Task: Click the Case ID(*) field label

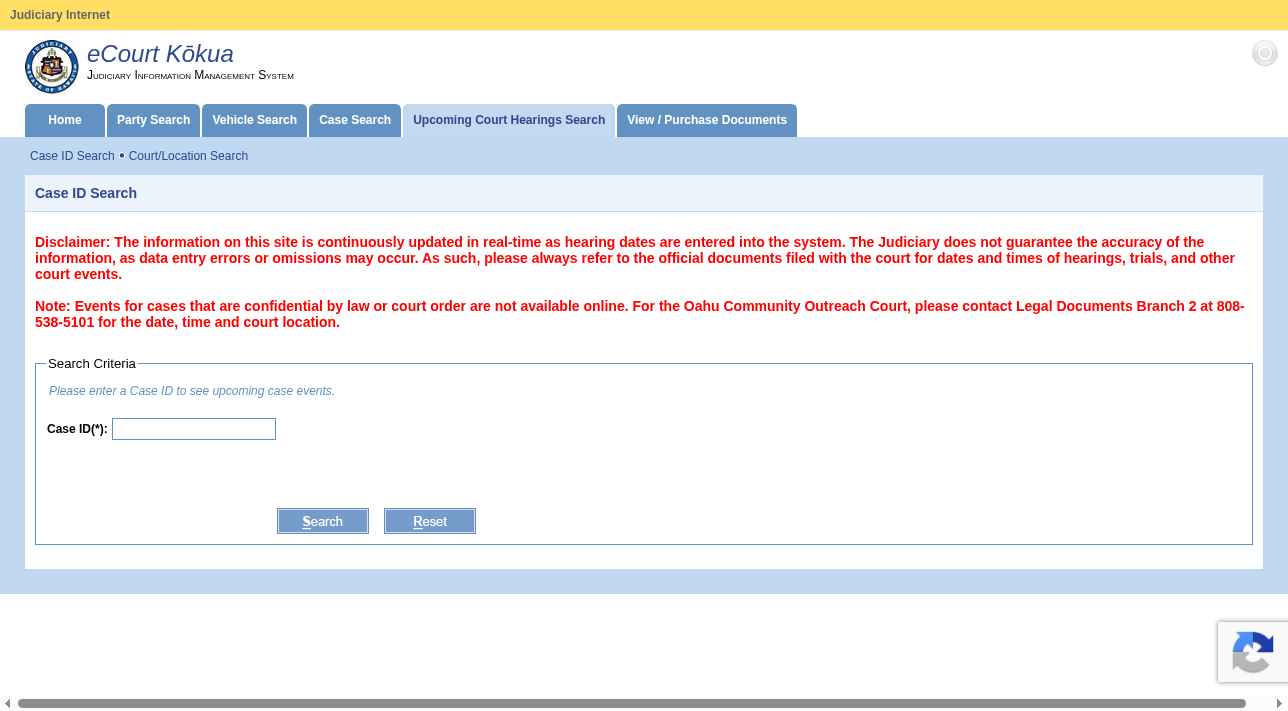Action: [x=77, y=429]
